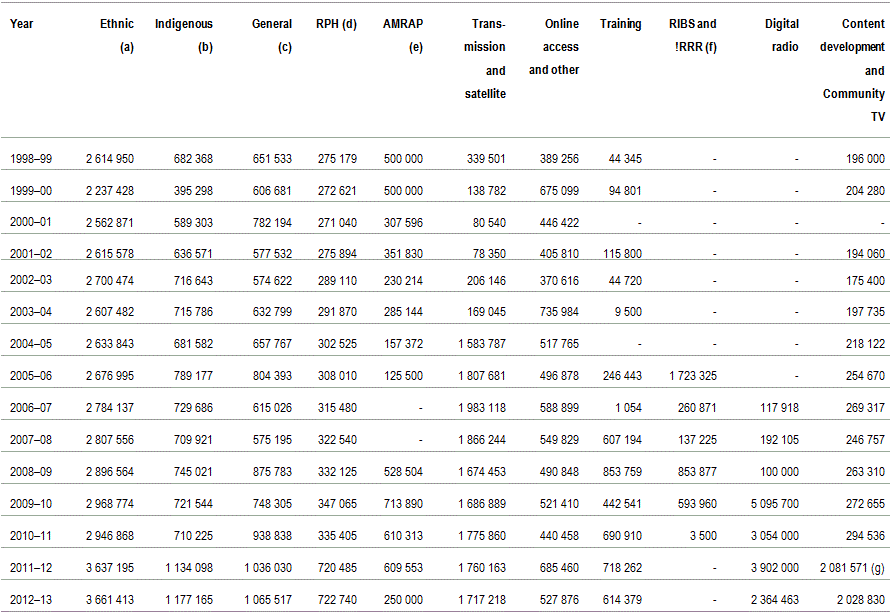This screenshot has height=615, width=891.
Task: Click the Indigenous (b) column header
Action: click(x=184, y=35)
